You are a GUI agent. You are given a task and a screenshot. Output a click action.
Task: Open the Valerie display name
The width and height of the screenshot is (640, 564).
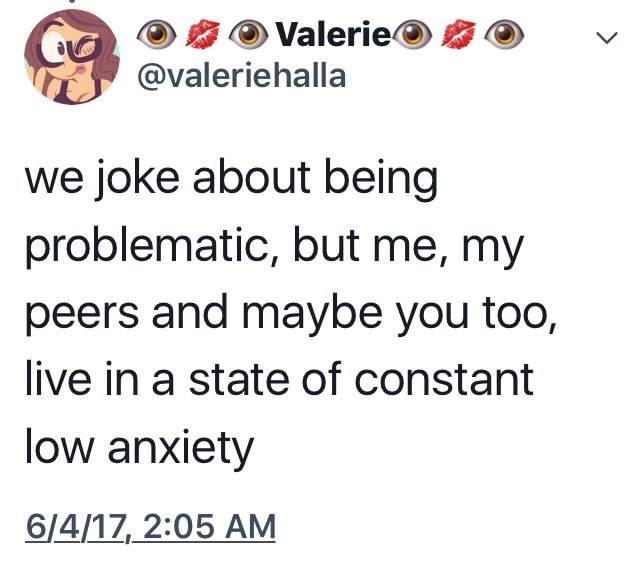coord(329,38)
